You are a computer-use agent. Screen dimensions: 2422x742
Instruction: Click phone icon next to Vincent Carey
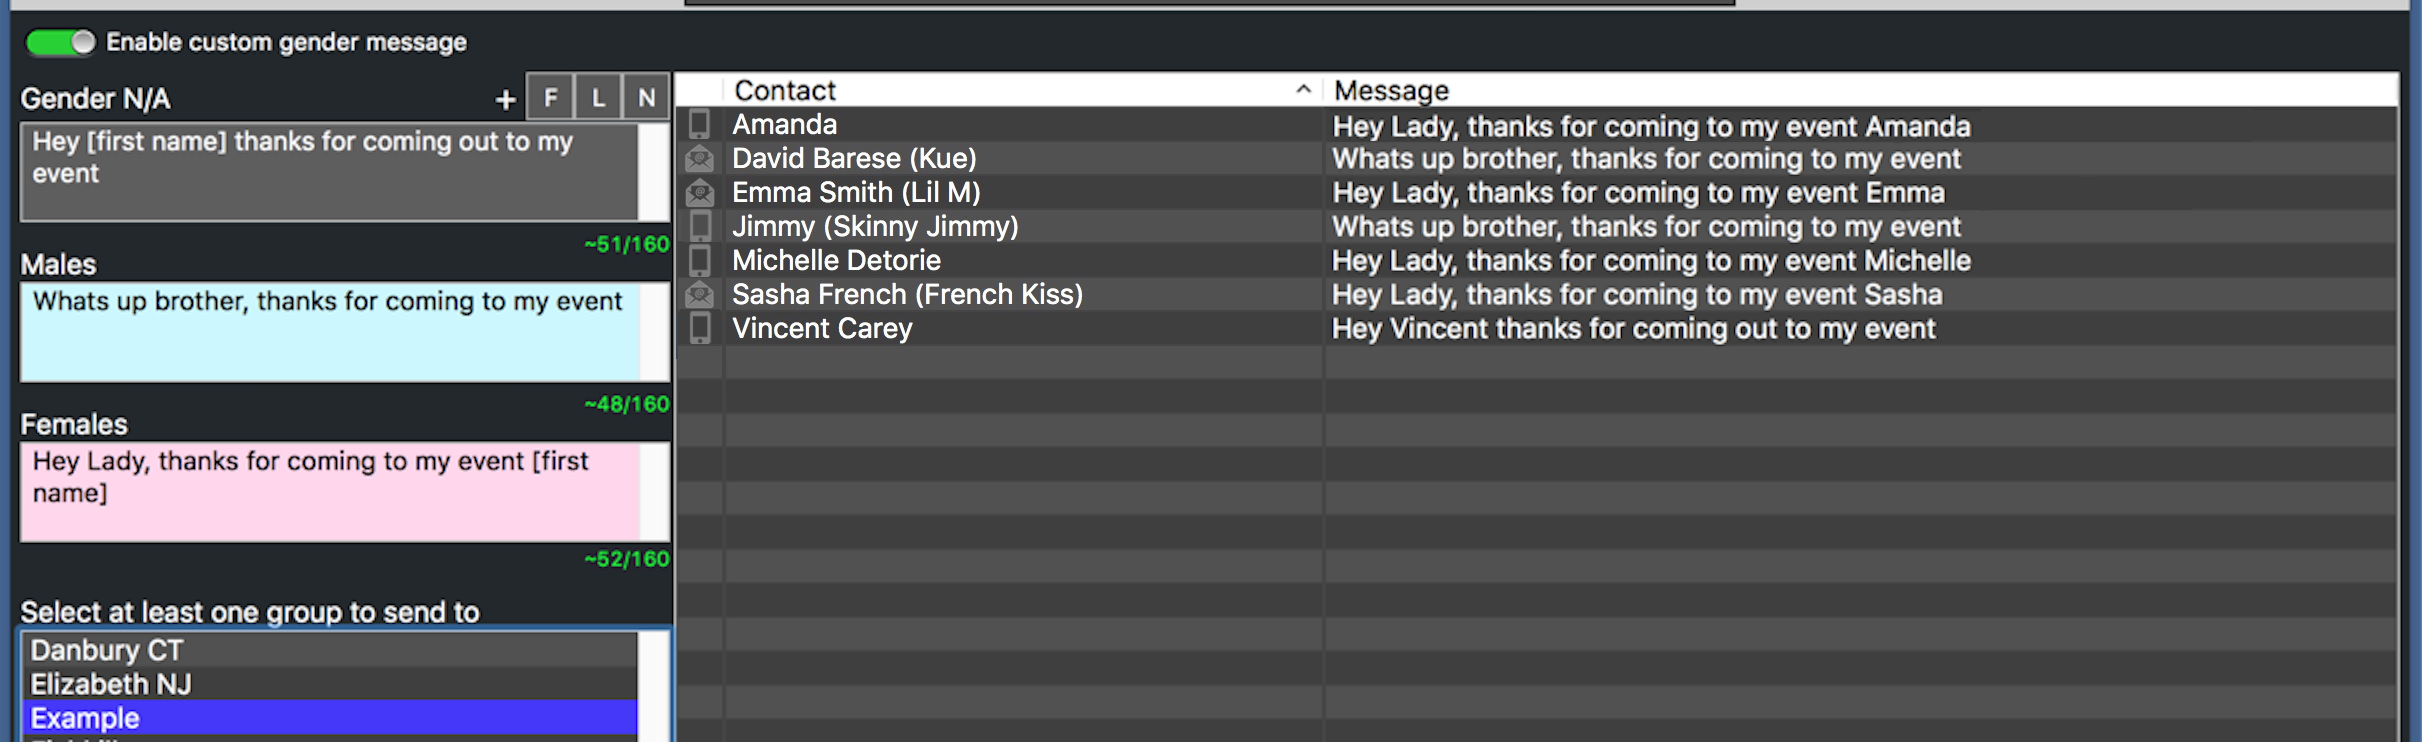pyautogui.click(x=700, y=328)
